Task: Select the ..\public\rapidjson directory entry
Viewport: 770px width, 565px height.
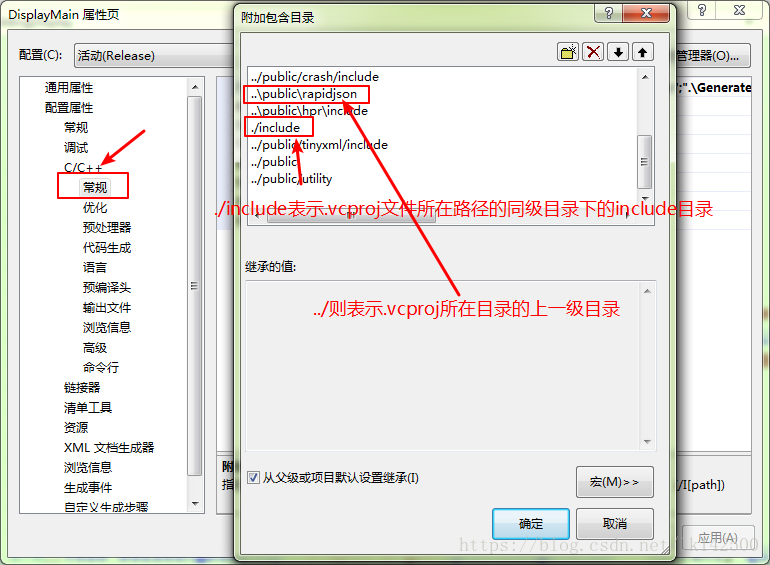Action: (304, 94)
